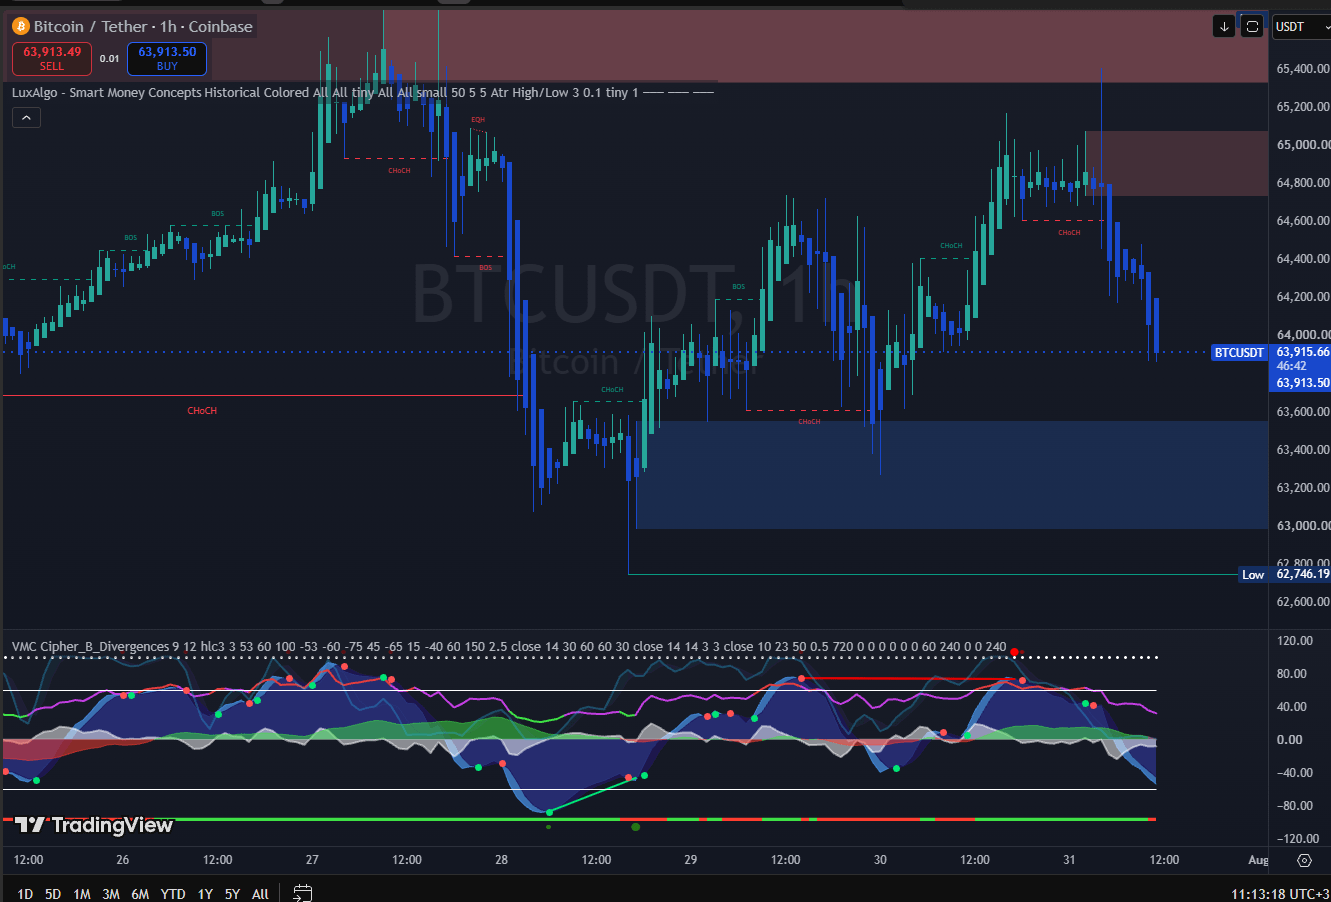Select the 1D time range

(25, 894)
